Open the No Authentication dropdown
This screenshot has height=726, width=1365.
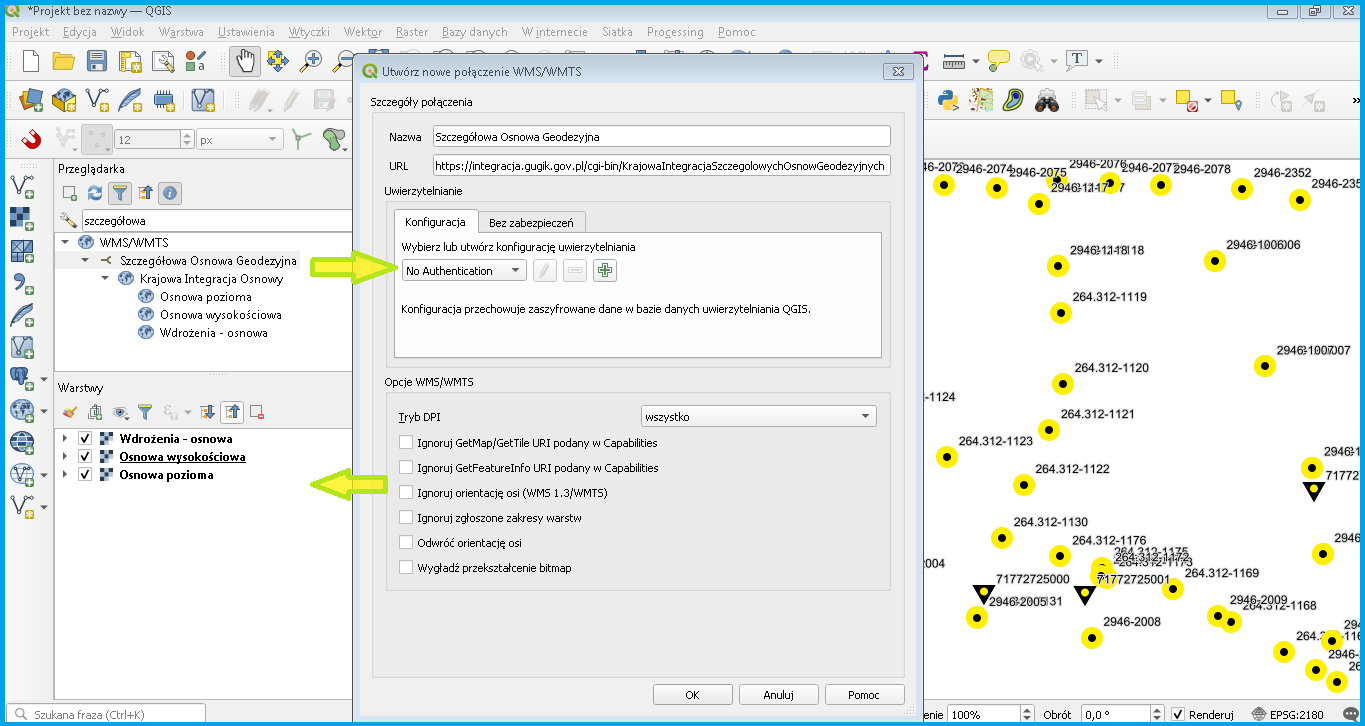464,271
